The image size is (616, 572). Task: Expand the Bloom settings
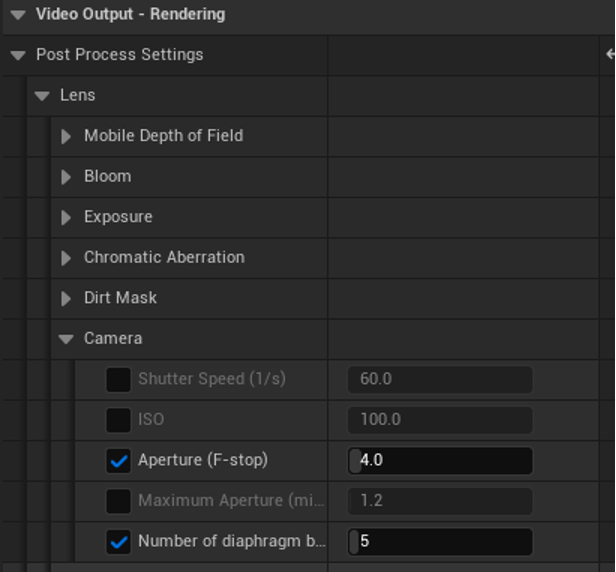[66, 177]
